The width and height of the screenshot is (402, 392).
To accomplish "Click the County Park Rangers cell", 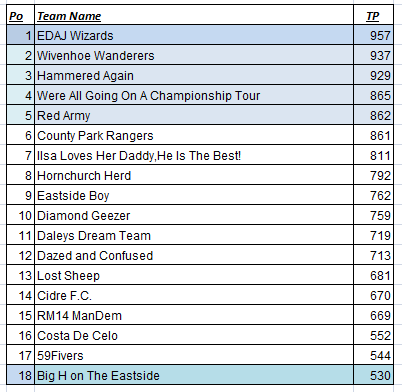I will tap(194, 135).
